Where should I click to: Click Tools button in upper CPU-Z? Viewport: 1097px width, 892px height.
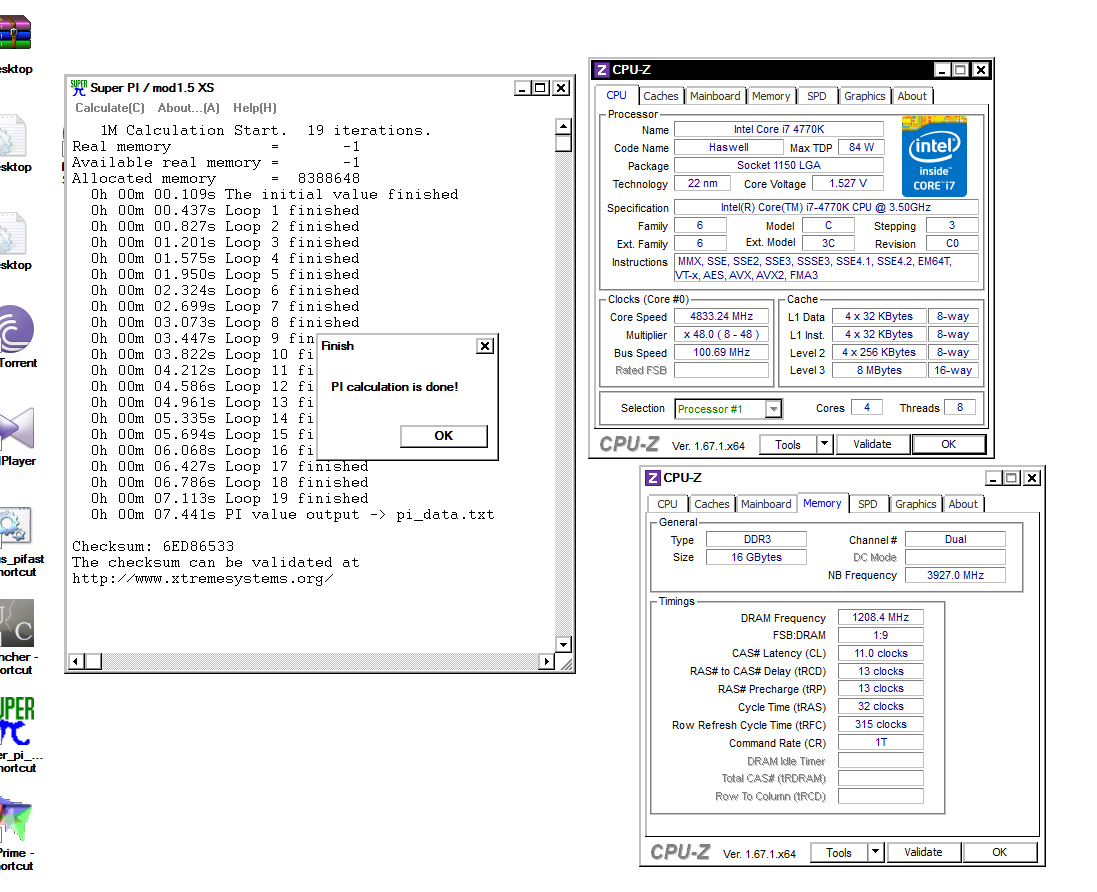coord(788,444)
